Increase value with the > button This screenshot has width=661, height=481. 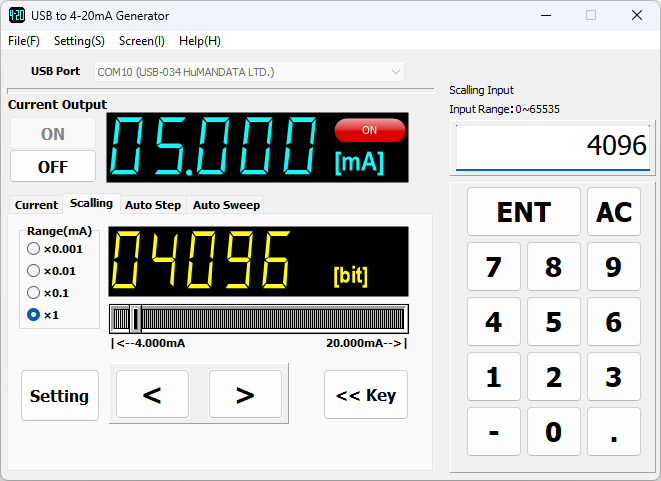245,394
